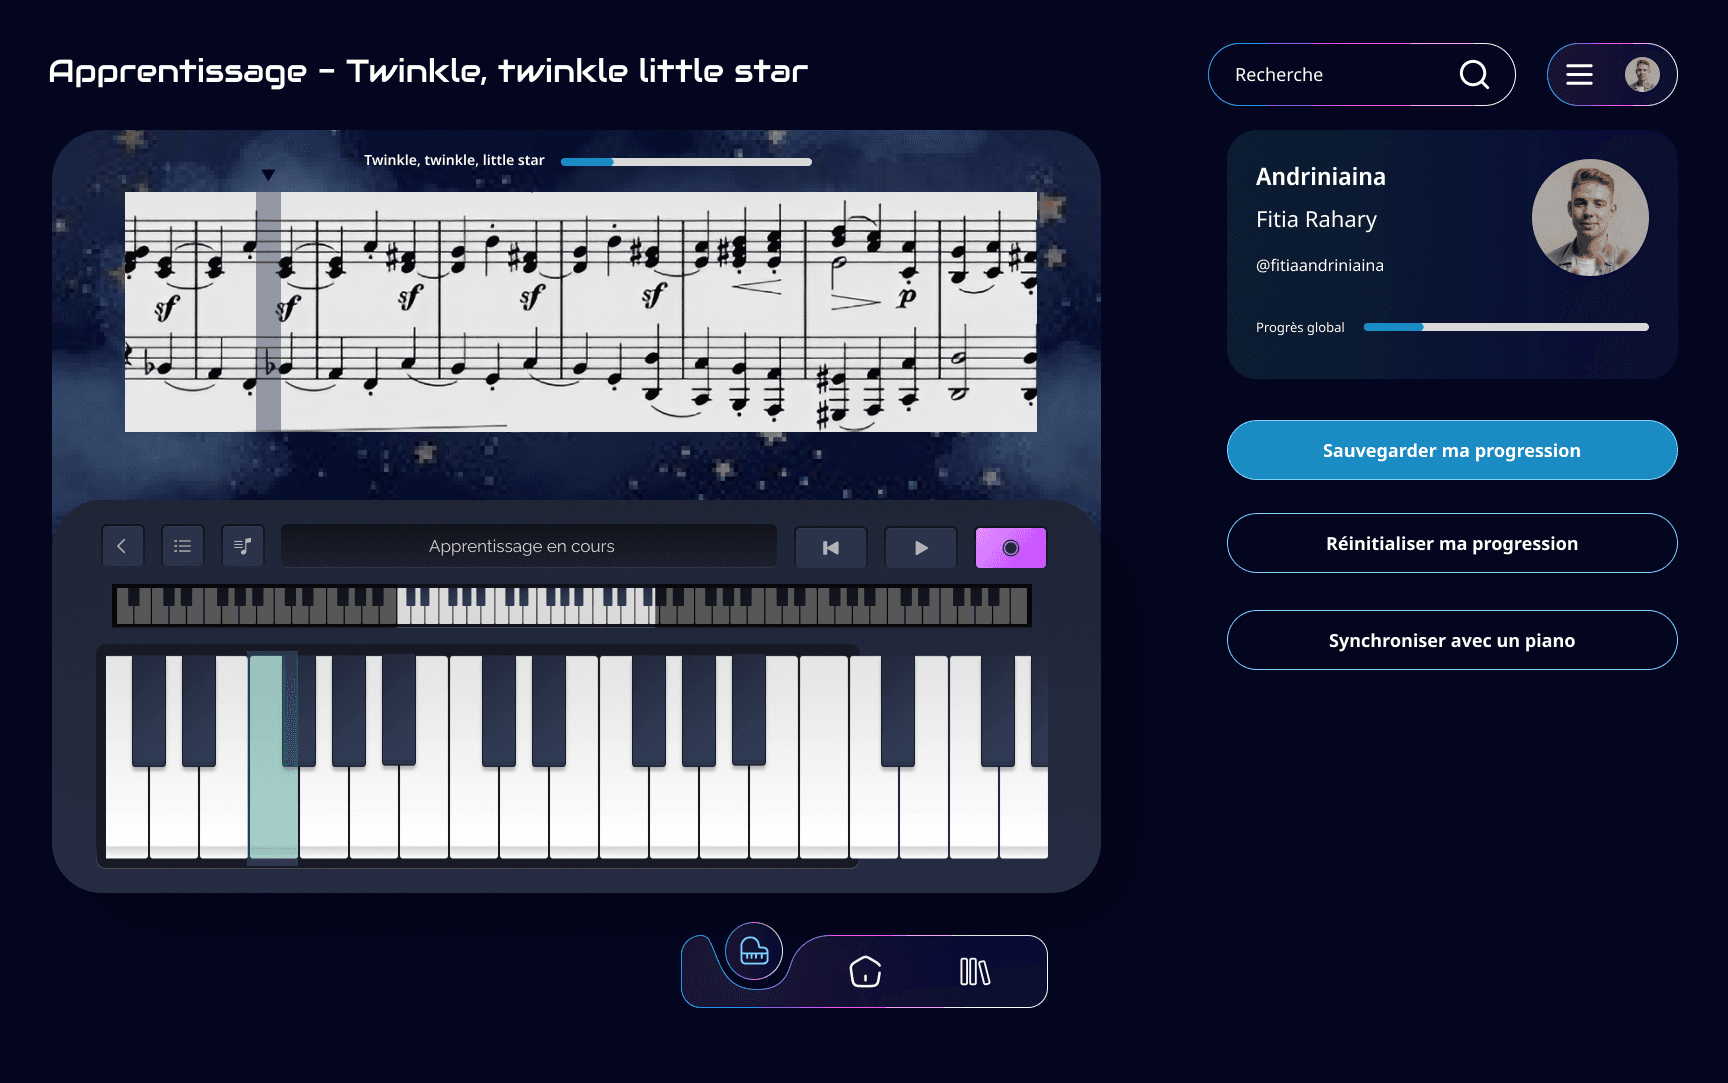
Task: Click the @fitiaandriniaina username
Action: coord(1320,265)
